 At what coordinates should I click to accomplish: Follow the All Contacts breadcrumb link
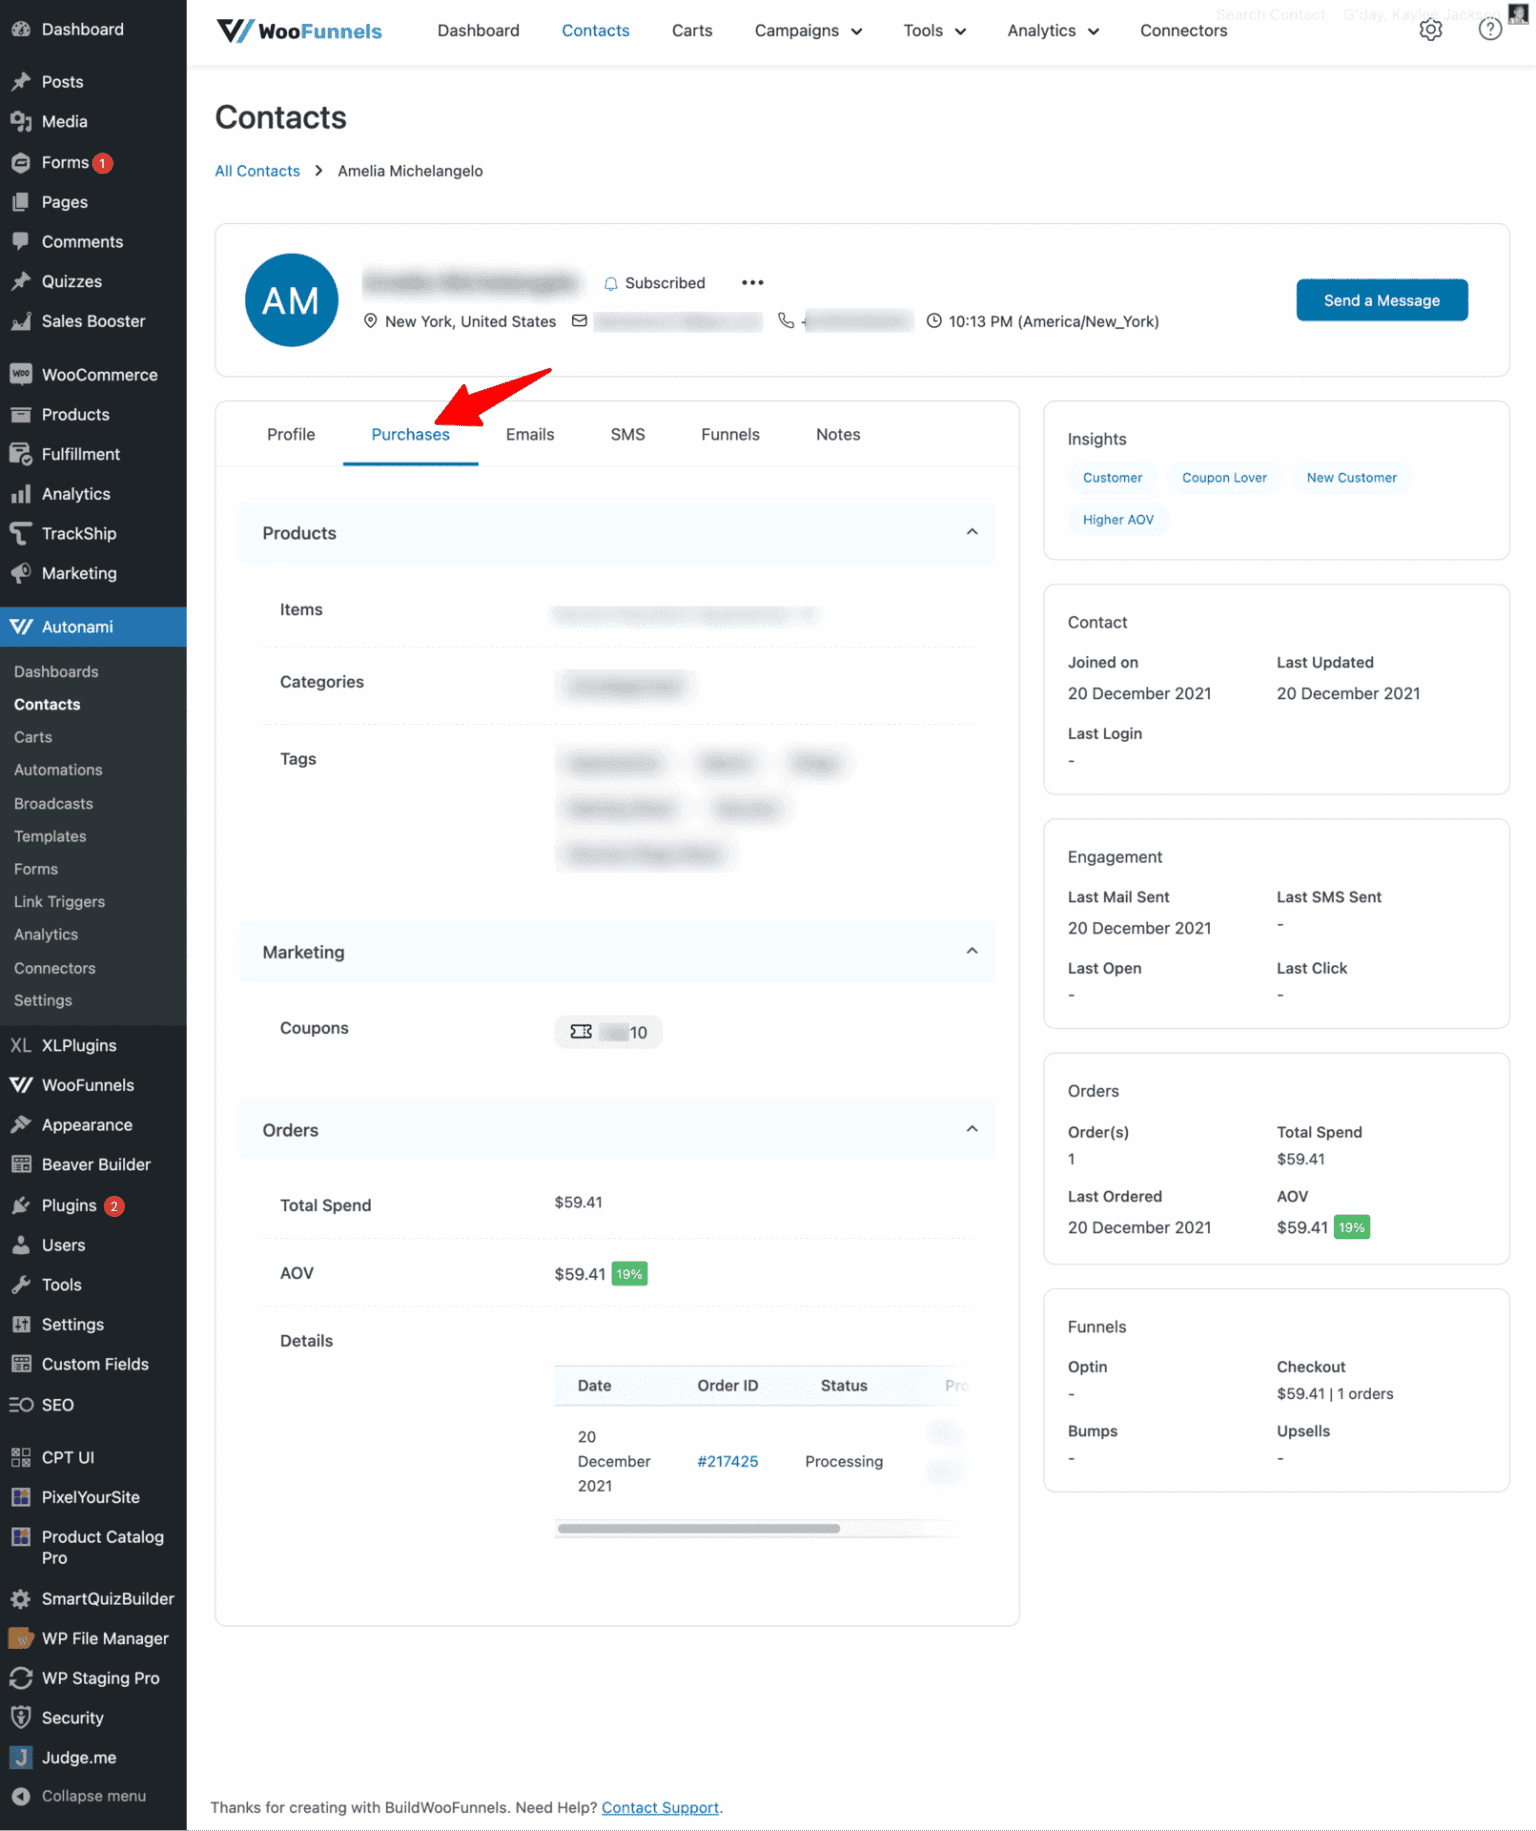(257, 171)
